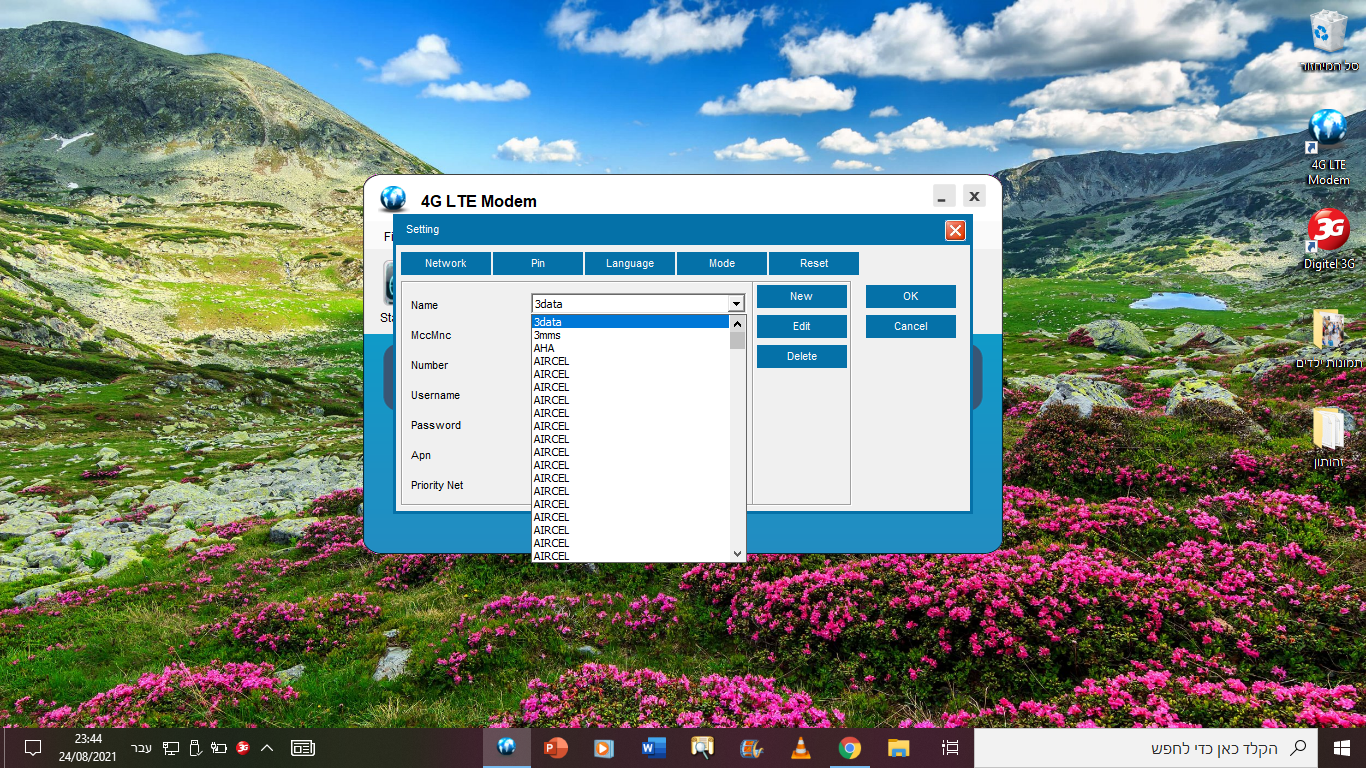The image size is (1366, 768).
Task: Choose "AHA" from the Name dropdown list
Action: click(x=544, y=349)
